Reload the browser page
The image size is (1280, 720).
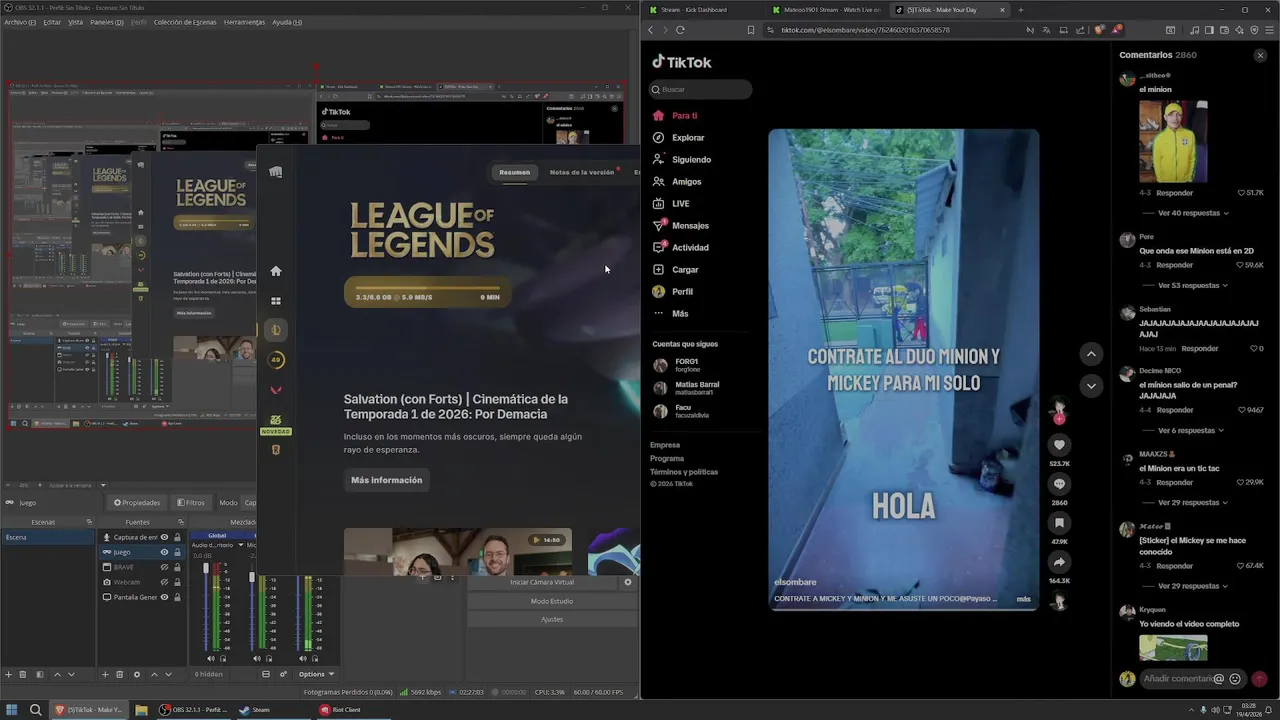680,30
